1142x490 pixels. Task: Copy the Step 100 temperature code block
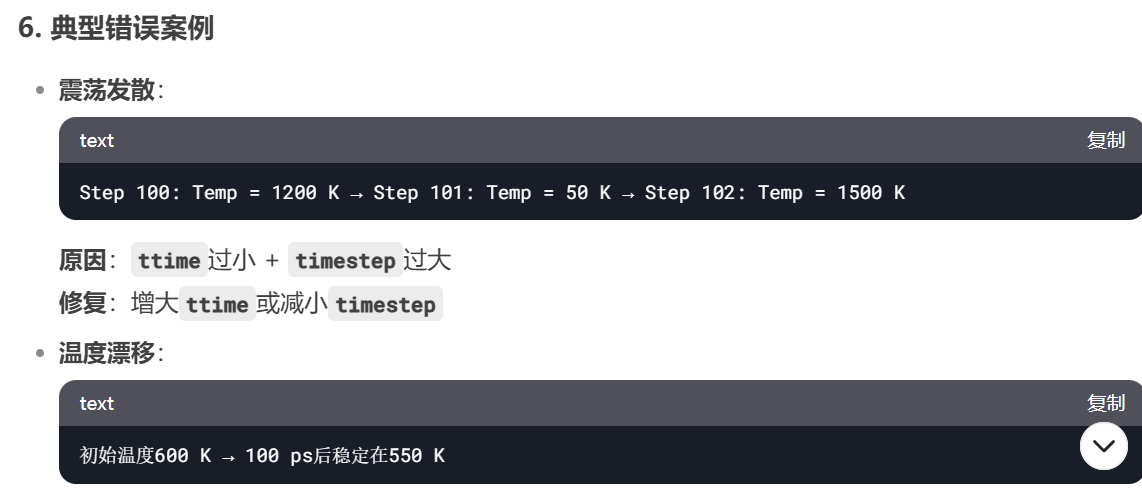coord(1106,140)
